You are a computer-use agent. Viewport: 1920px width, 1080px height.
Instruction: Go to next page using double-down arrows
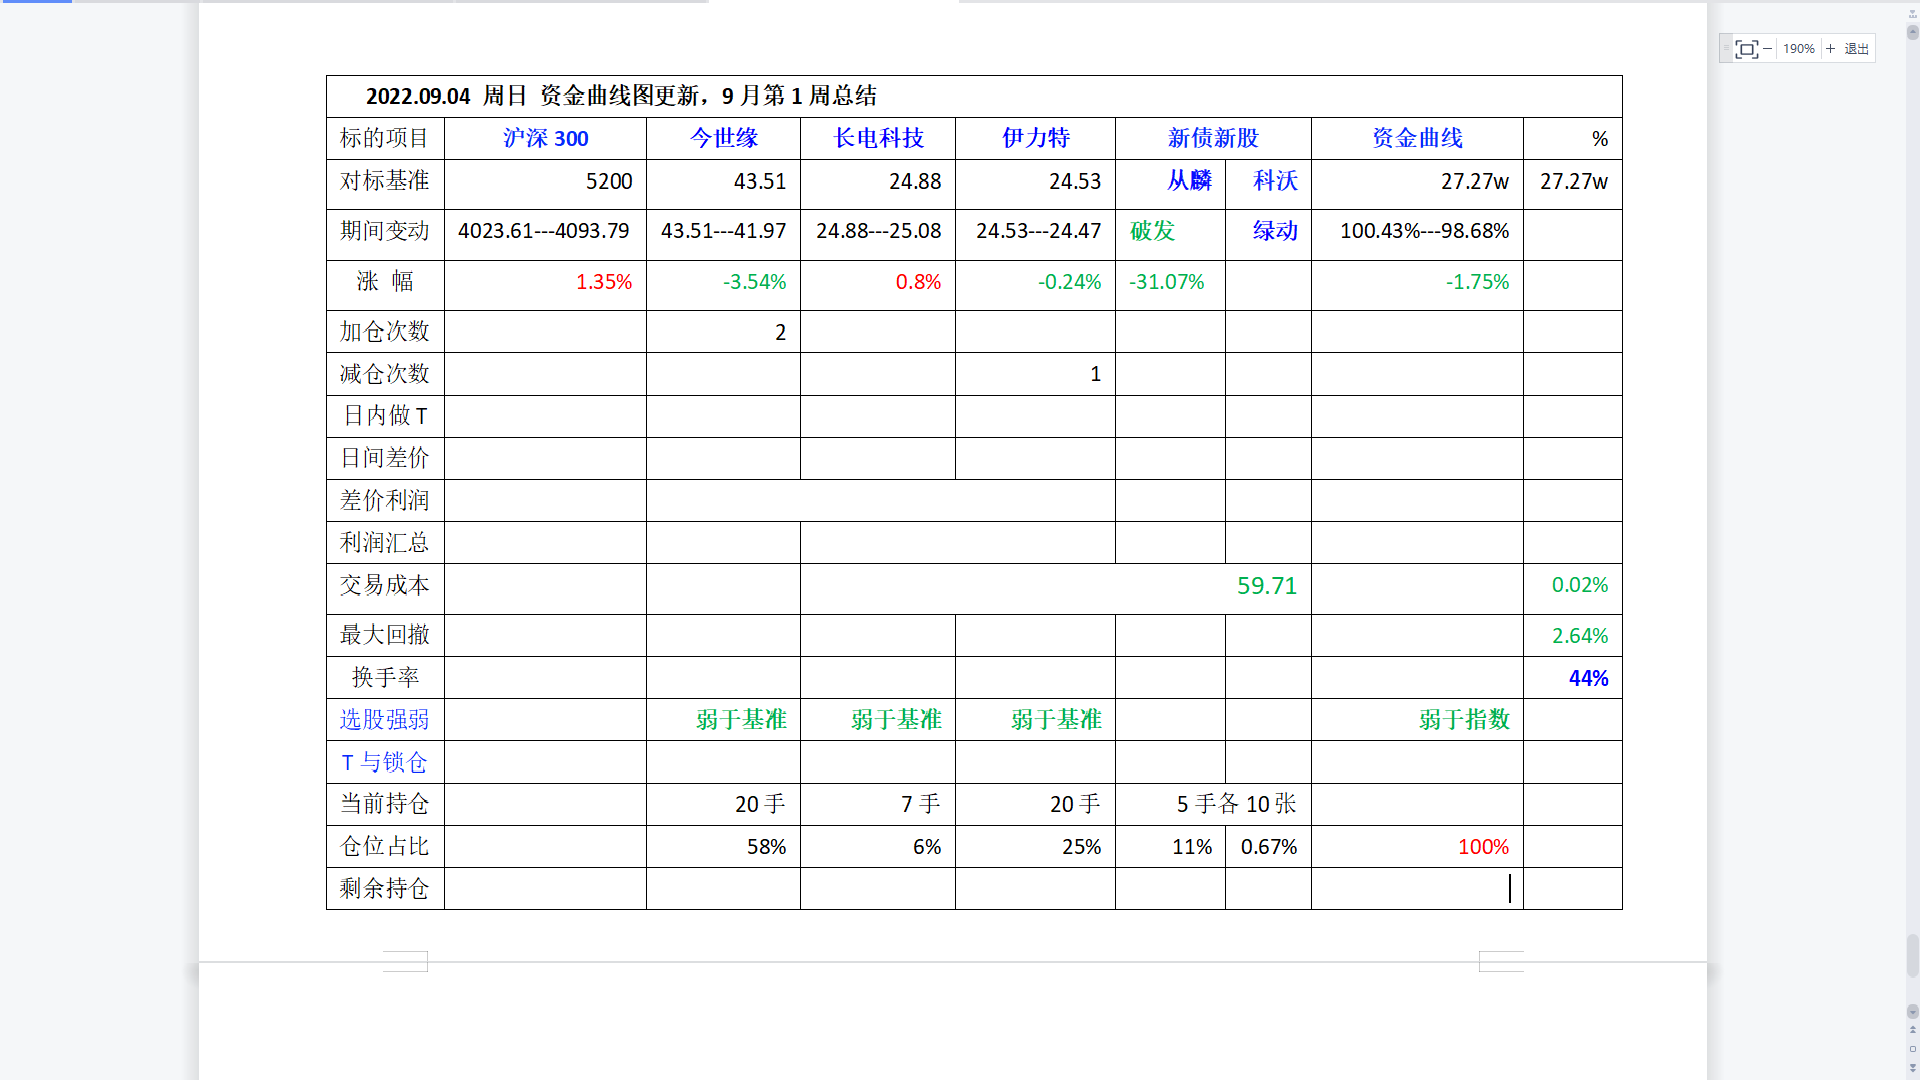(x=1912, y=1068)
